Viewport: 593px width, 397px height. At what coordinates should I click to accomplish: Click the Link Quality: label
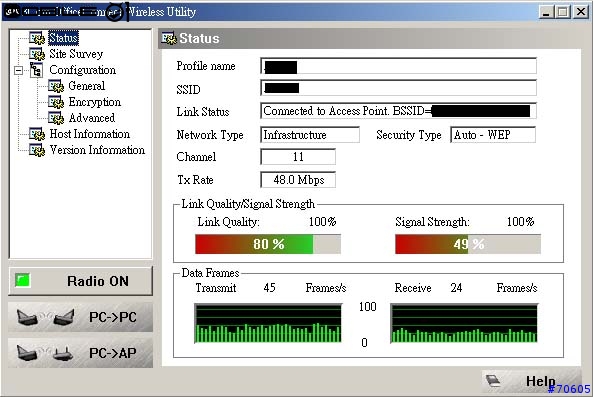point(228,222)
